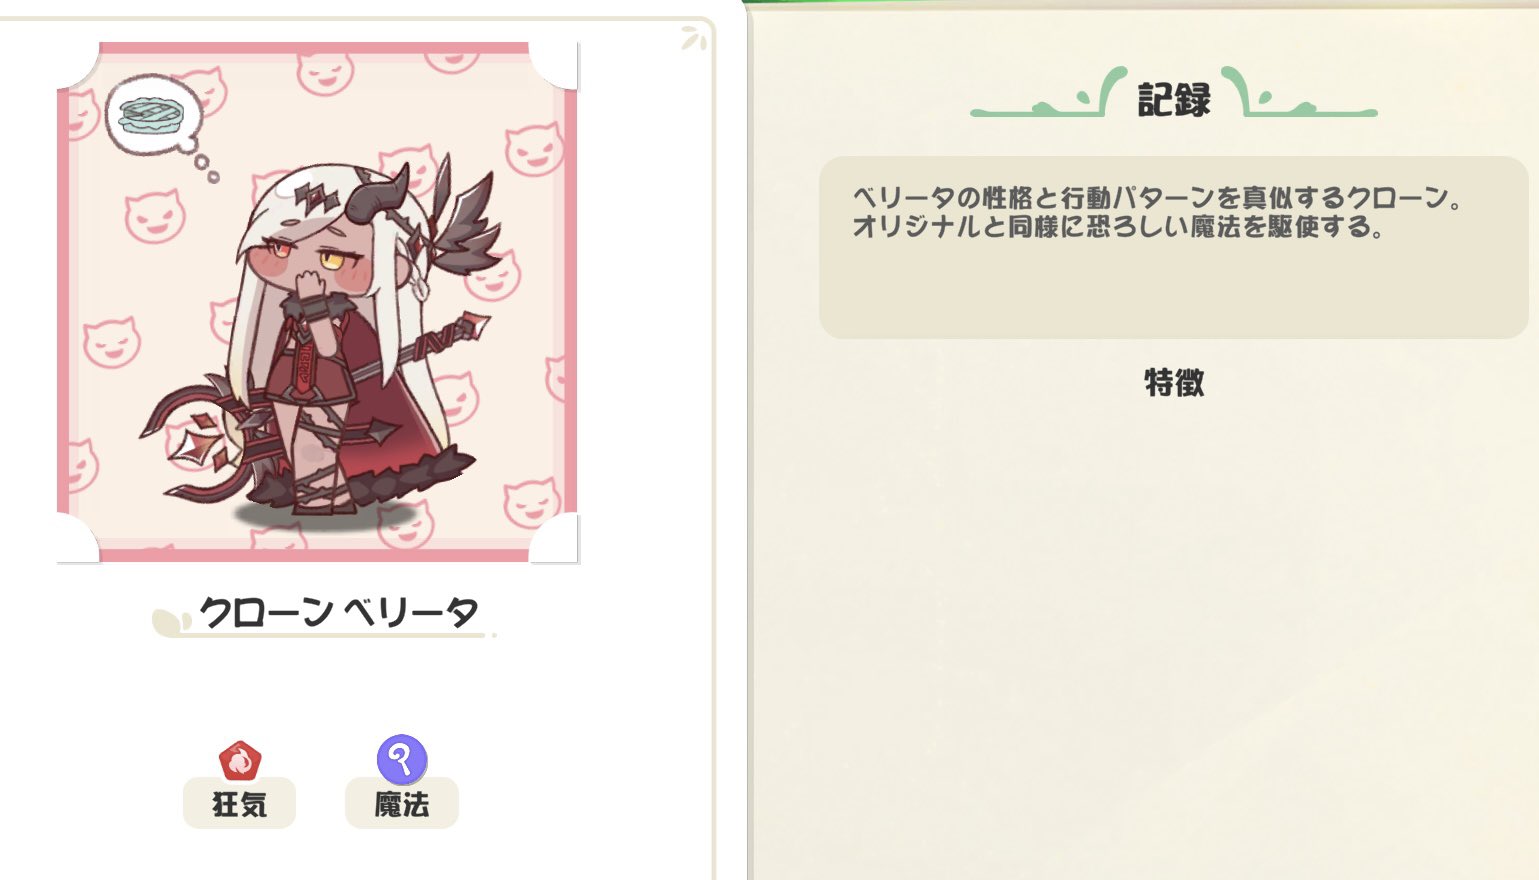The height and width of the screenshot is (880, 1539).
Task: Select the 狂気 tag label
Action: tap(239, 804)
